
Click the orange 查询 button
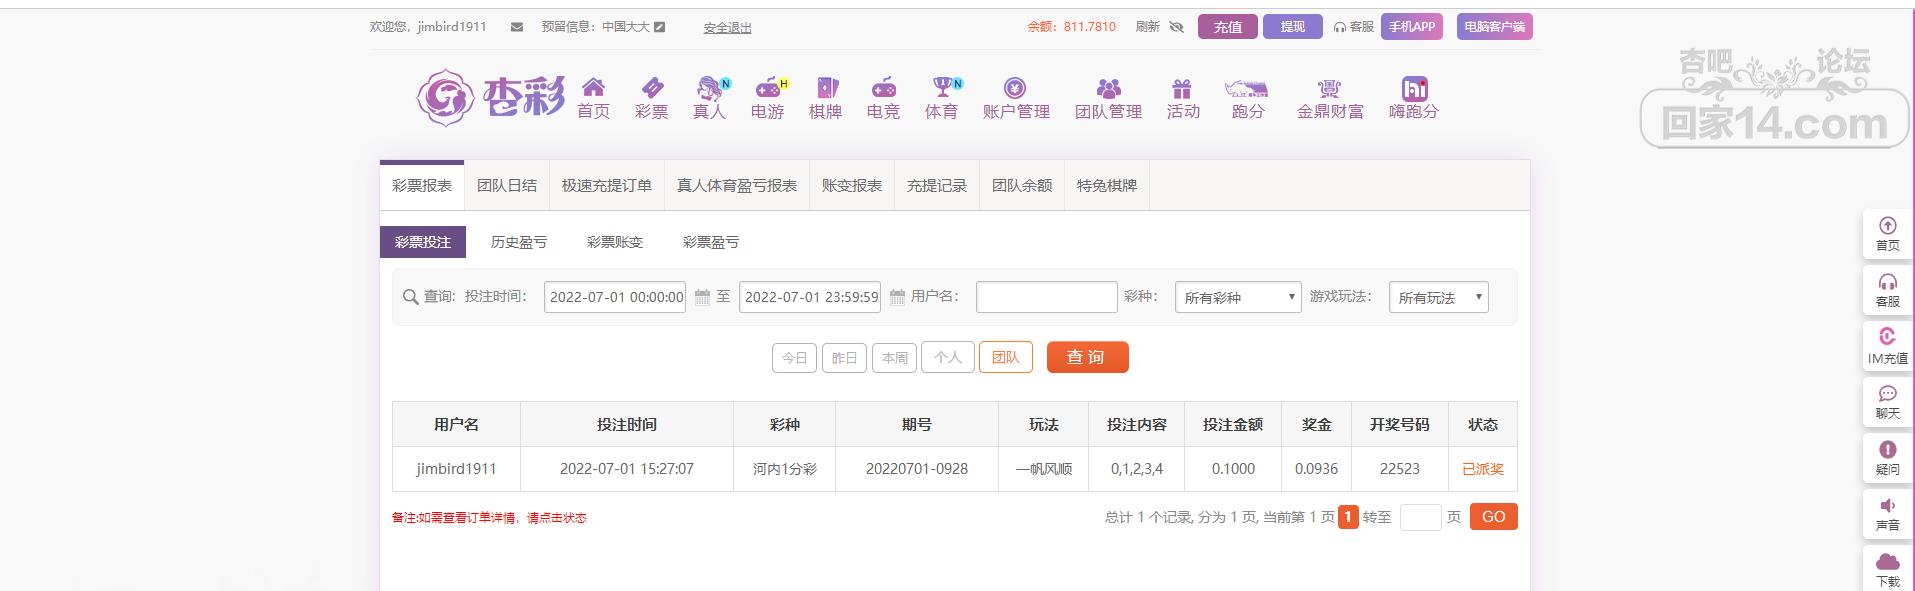click(x=1087, y=357)
